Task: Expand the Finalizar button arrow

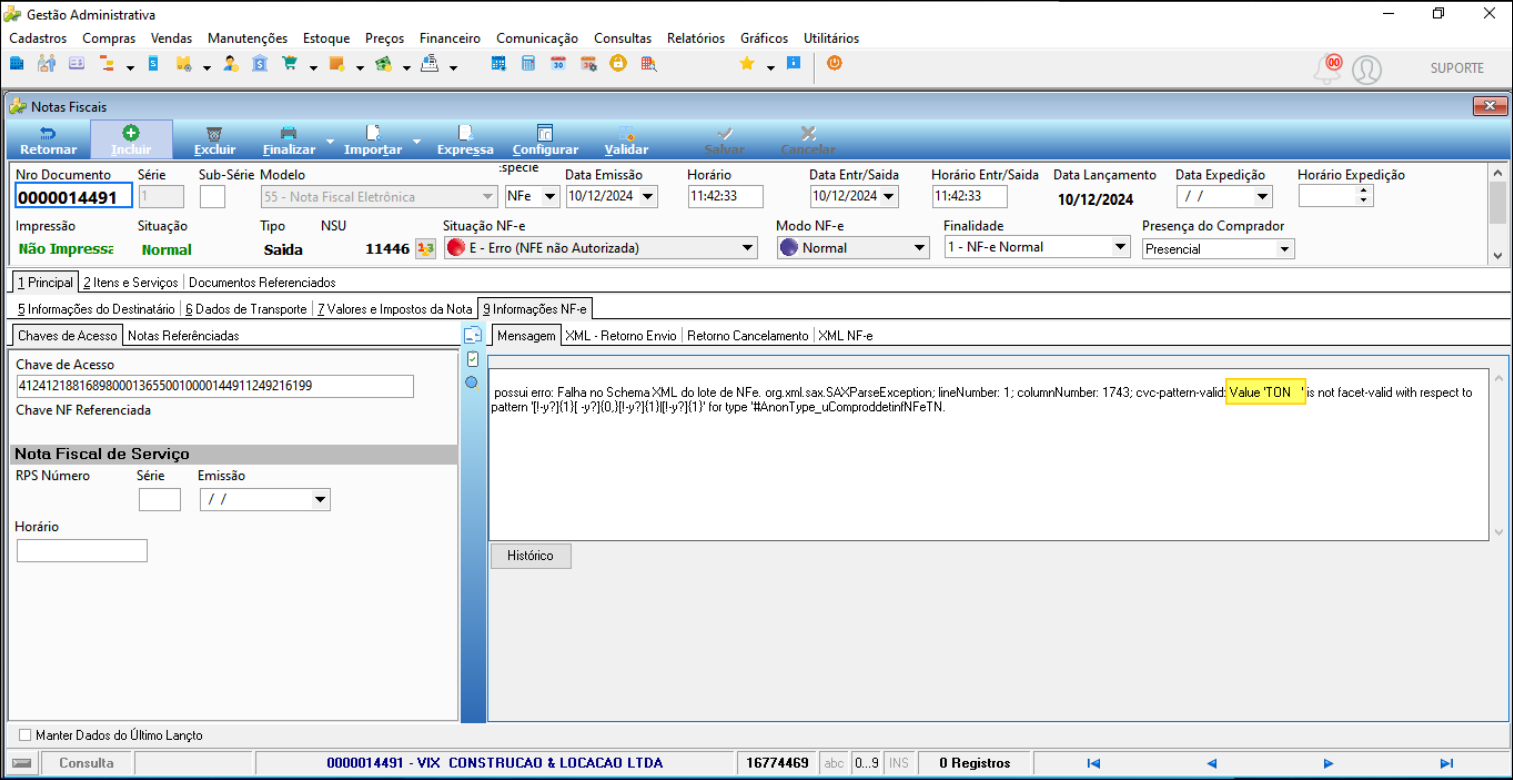Action: (x=330, y=141)
